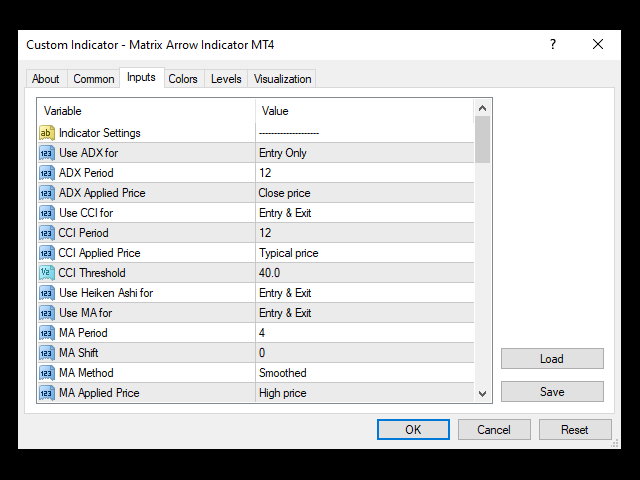Switch to the Visualization tab
Viewport: 640px width, 480px height.
282,79
